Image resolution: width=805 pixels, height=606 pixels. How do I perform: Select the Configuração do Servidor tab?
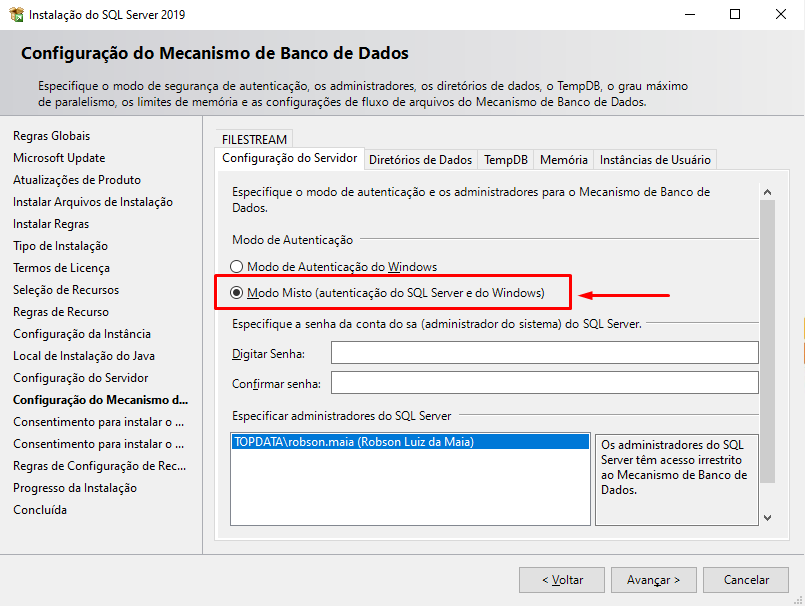click(289, 158)
